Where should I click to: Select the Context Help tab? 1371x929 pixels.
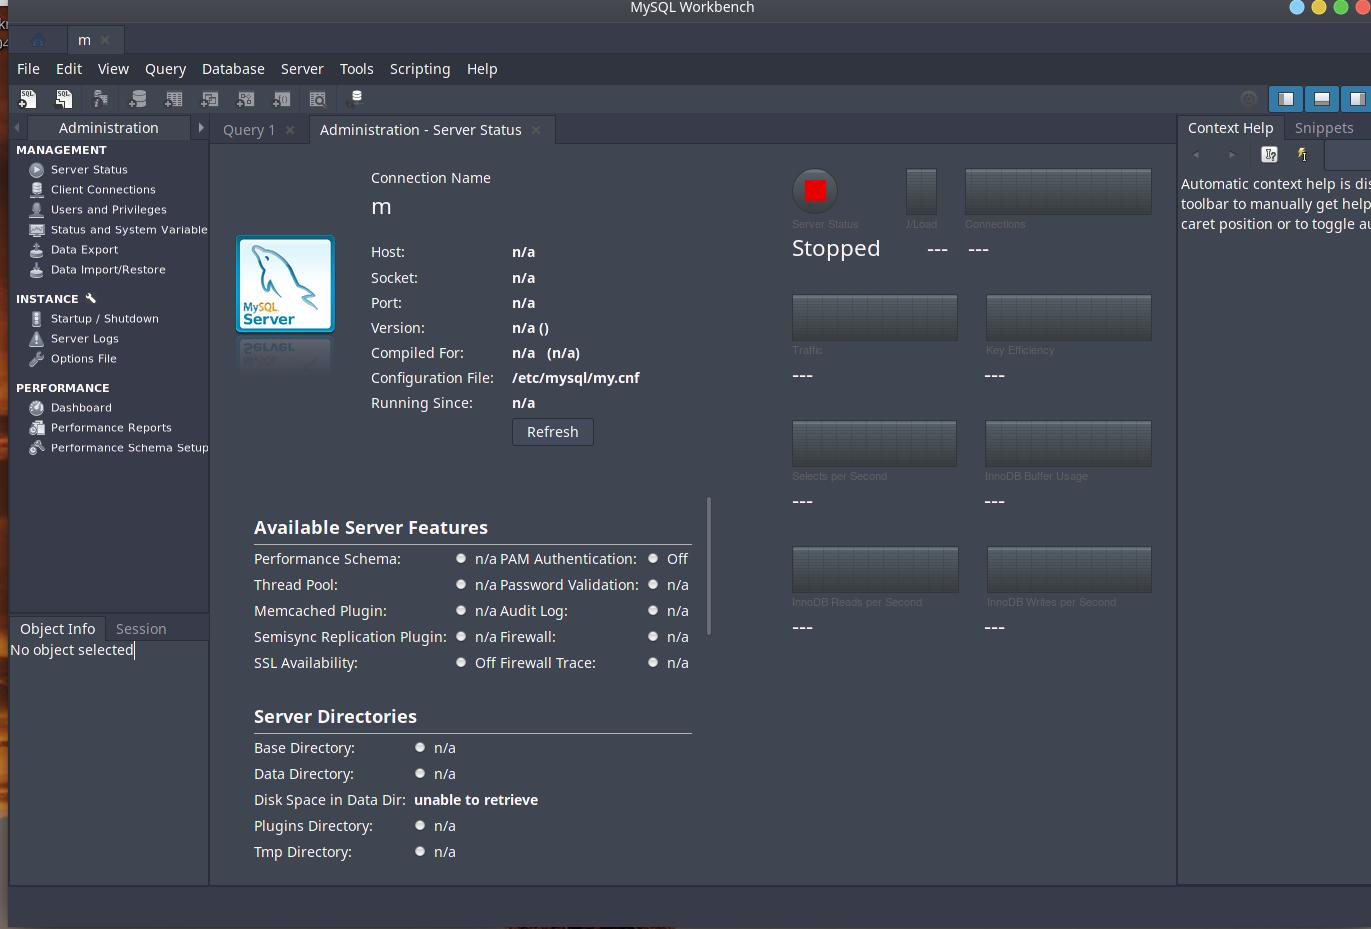[x=1230, y=128]
